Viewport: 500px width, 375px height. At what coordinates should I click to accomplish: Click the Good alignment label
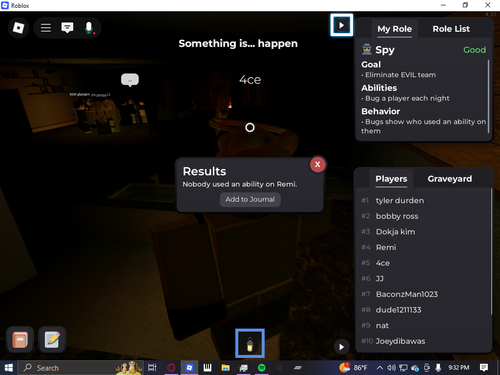475,50
